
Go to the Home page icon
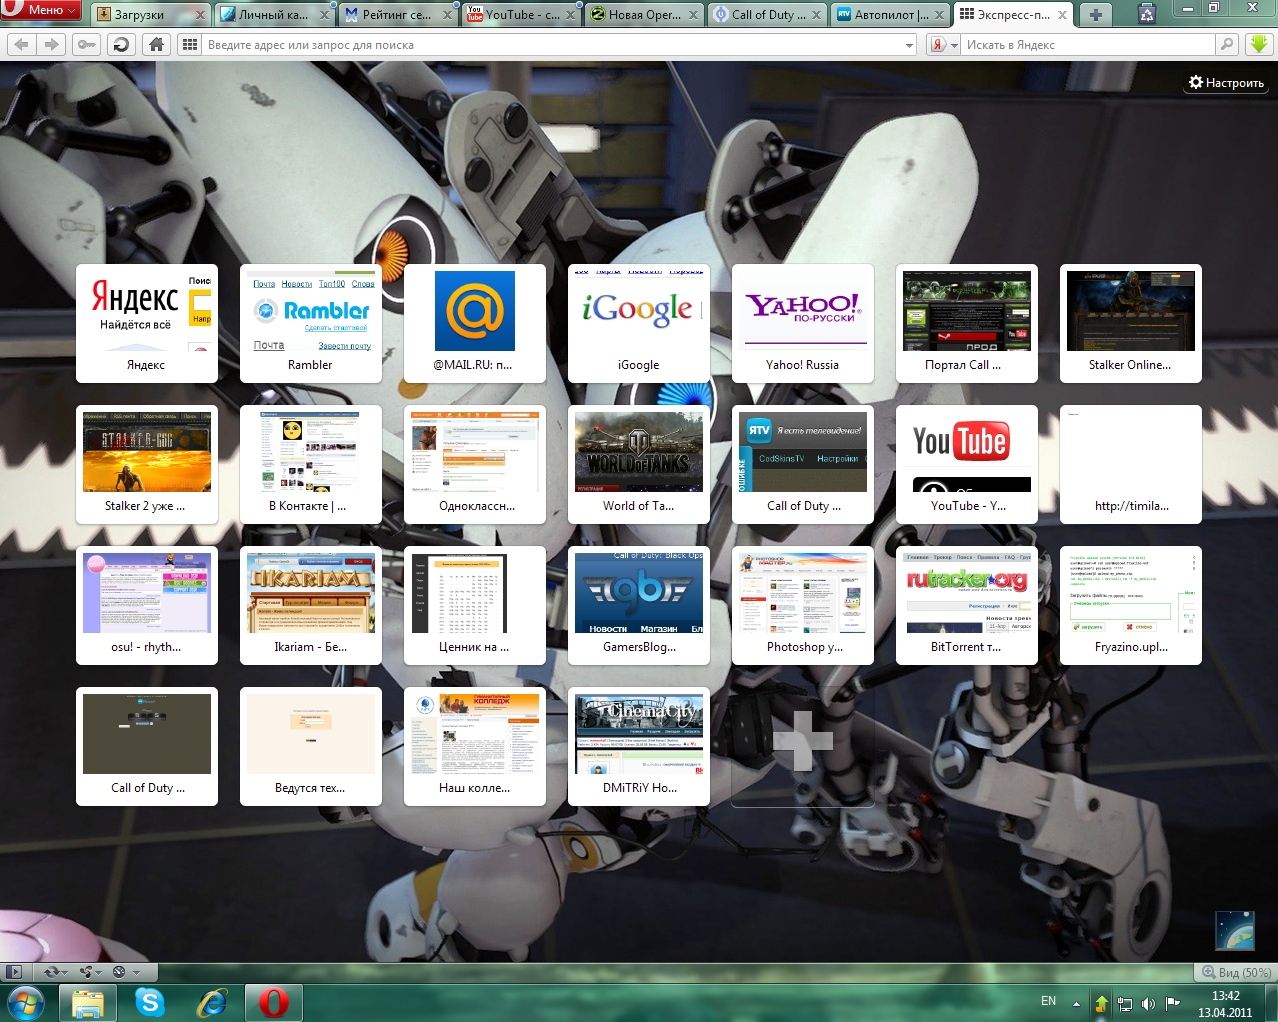tap(156, 44)
